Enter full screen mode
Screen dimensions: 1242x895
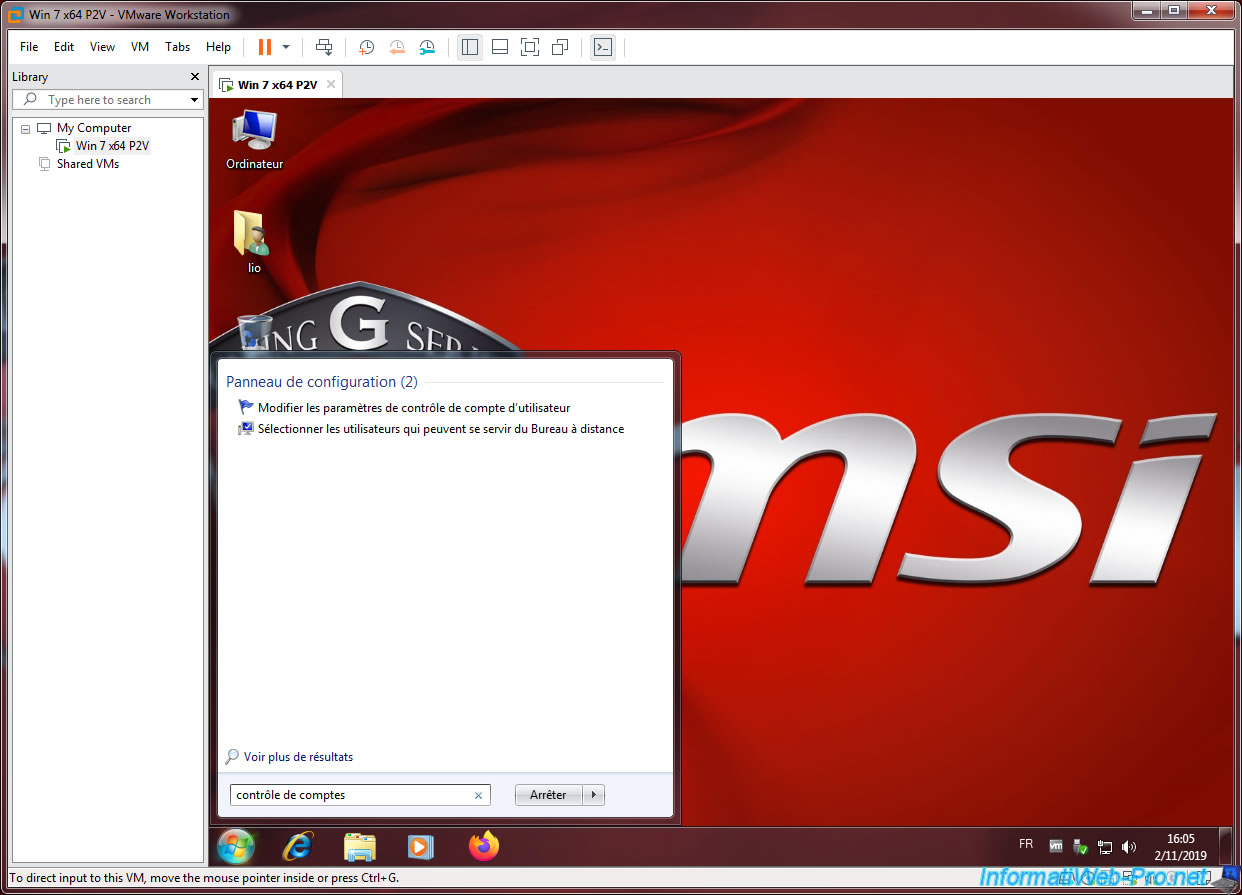click(x=530, y=47)
